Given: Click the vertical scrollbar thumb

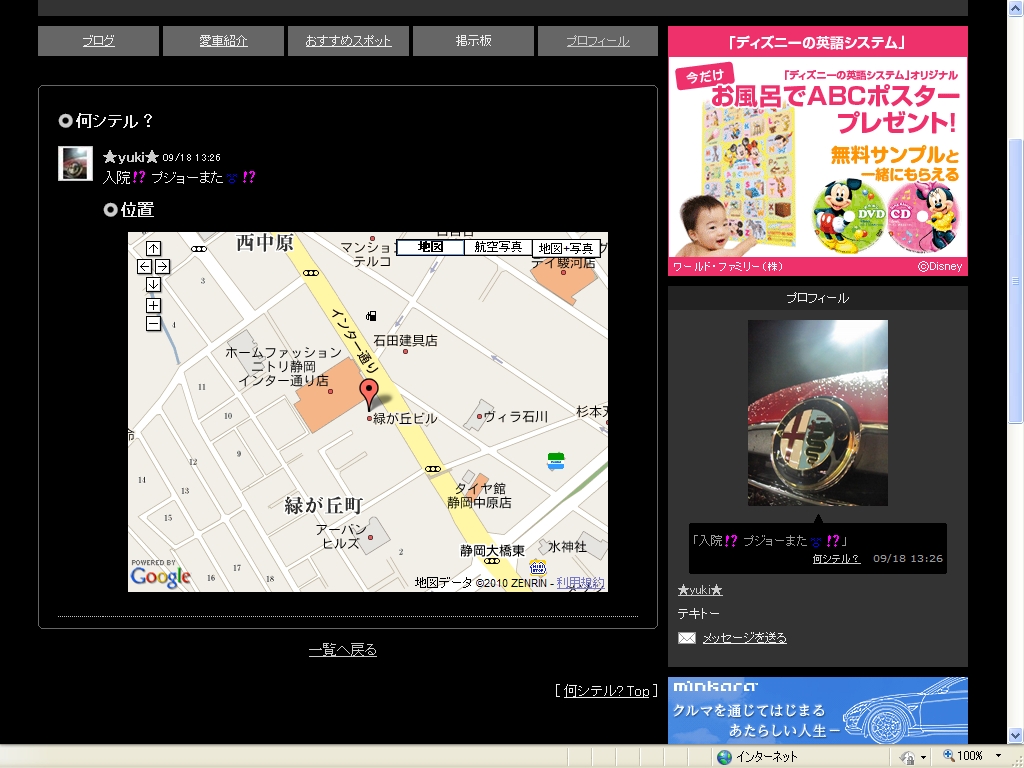Looking at the screenshot, I should point(1016,281).
